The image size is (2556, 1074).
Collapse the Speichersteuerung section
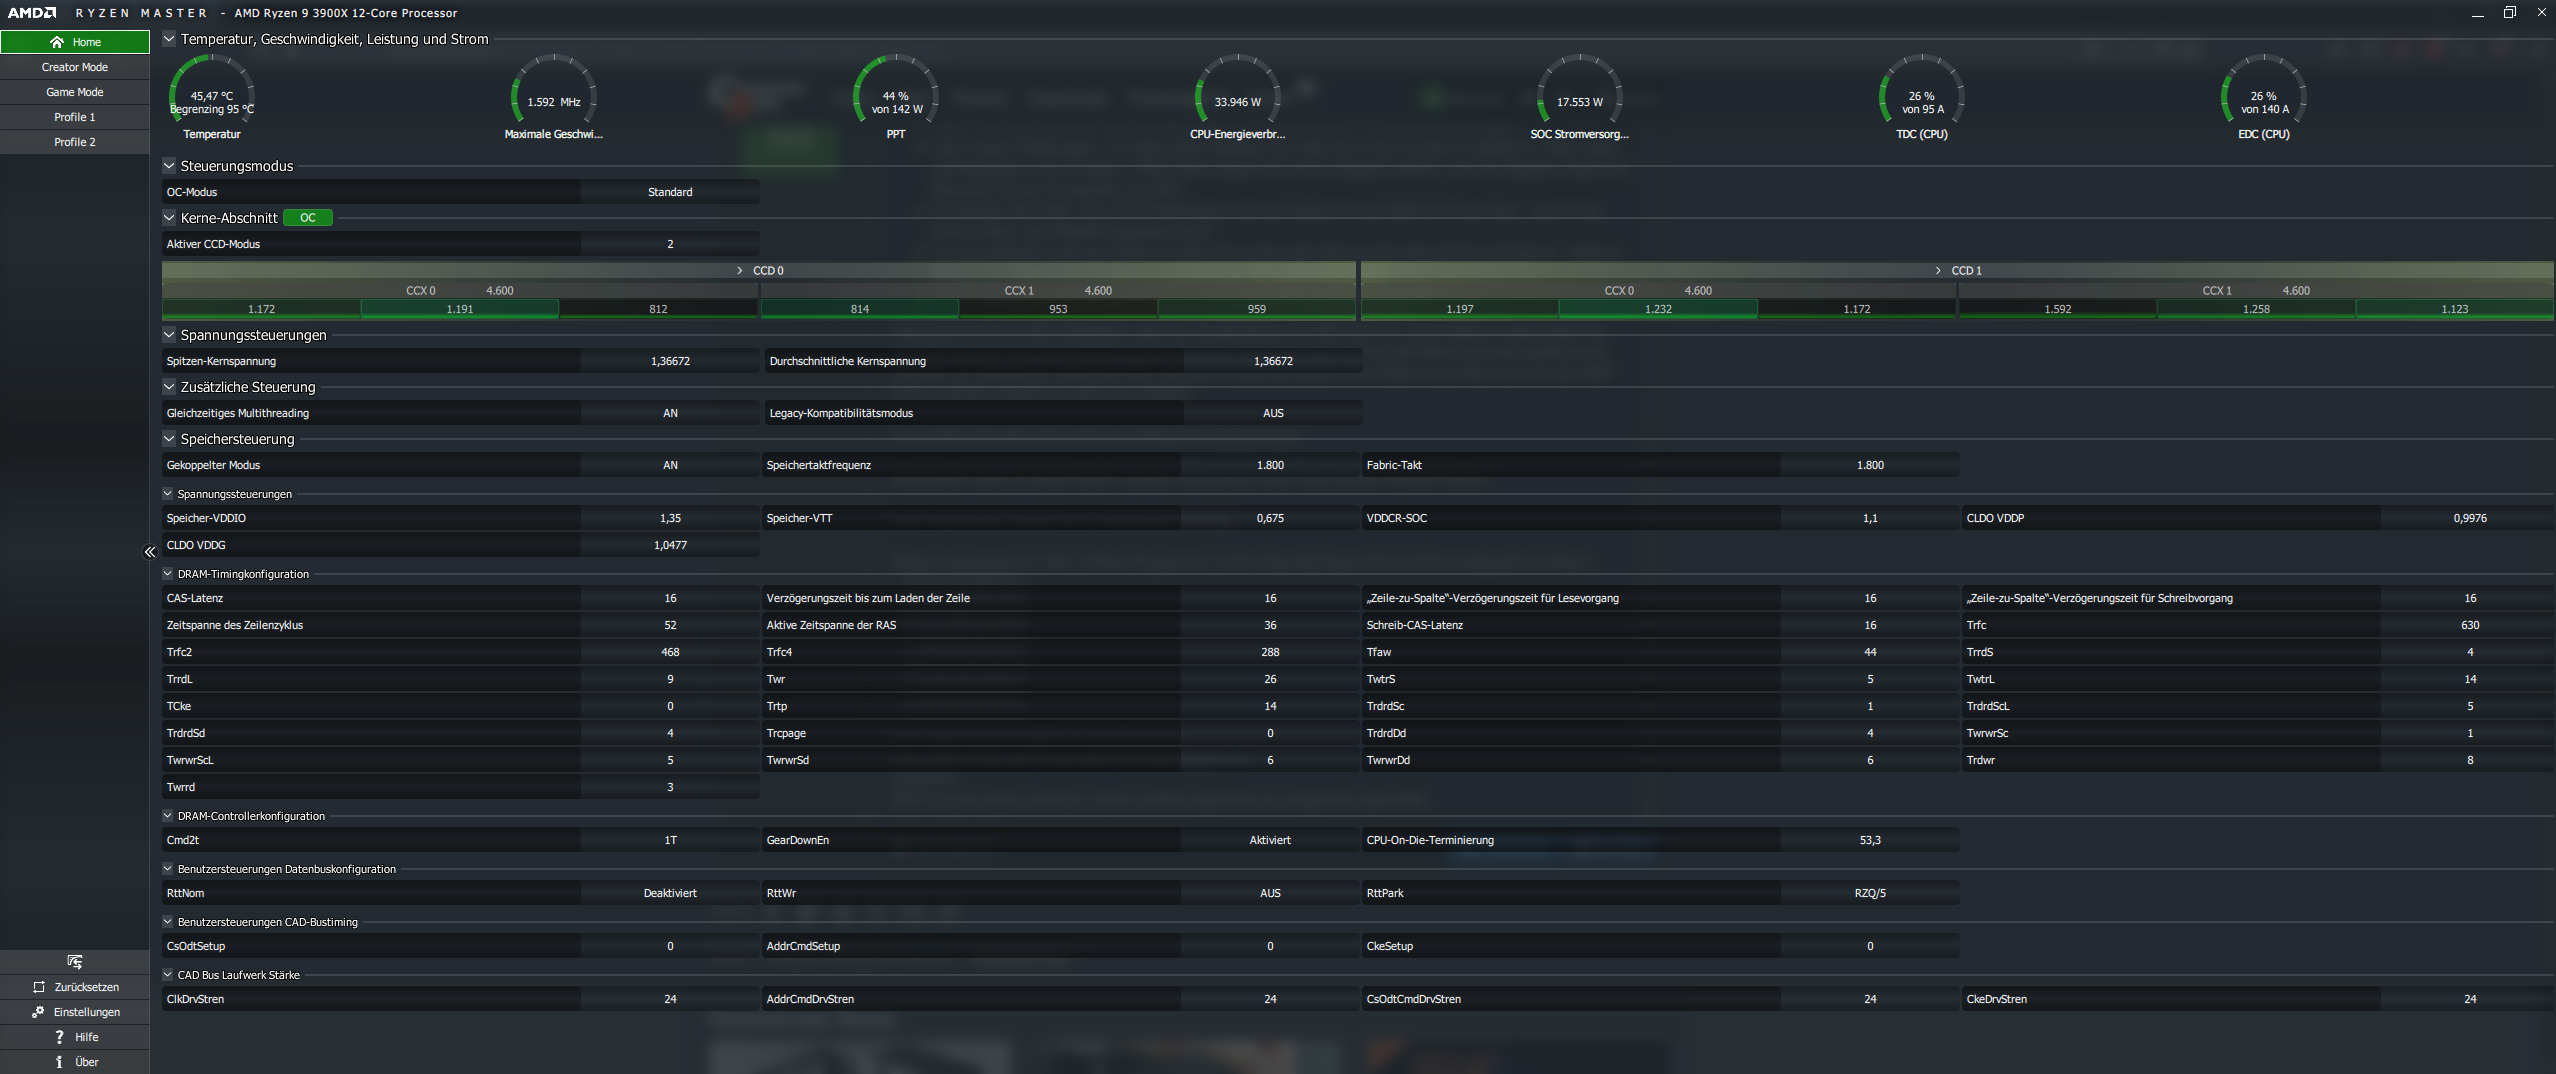[x=169, y=439]
